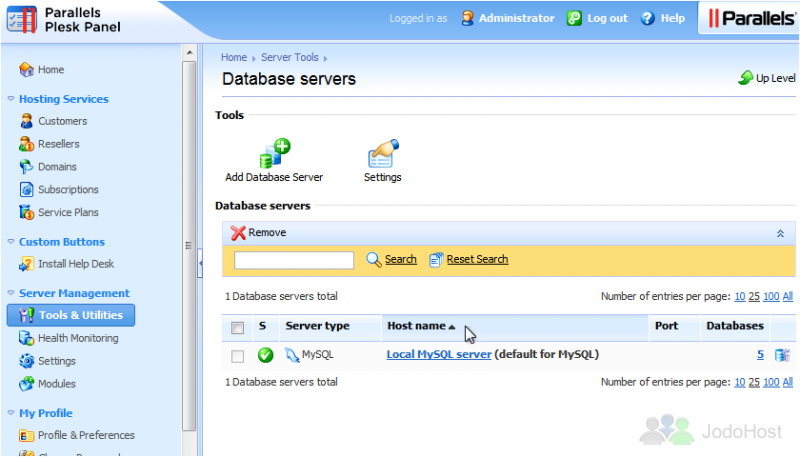Go to Home breadcrumb link
The width and height of the screenshot is (800, 457).
click(x=234, y=57)
